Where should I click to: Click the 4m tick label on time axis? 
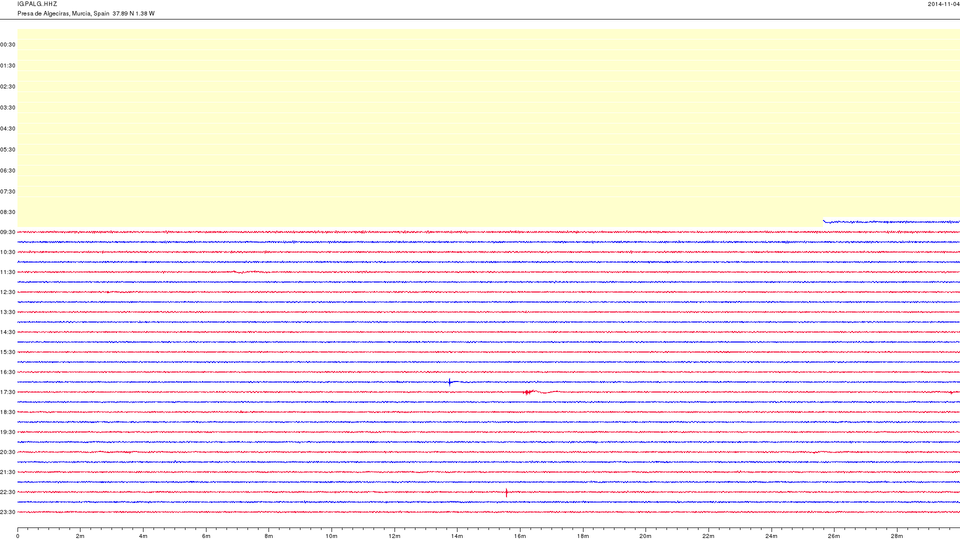coord(143,536)
